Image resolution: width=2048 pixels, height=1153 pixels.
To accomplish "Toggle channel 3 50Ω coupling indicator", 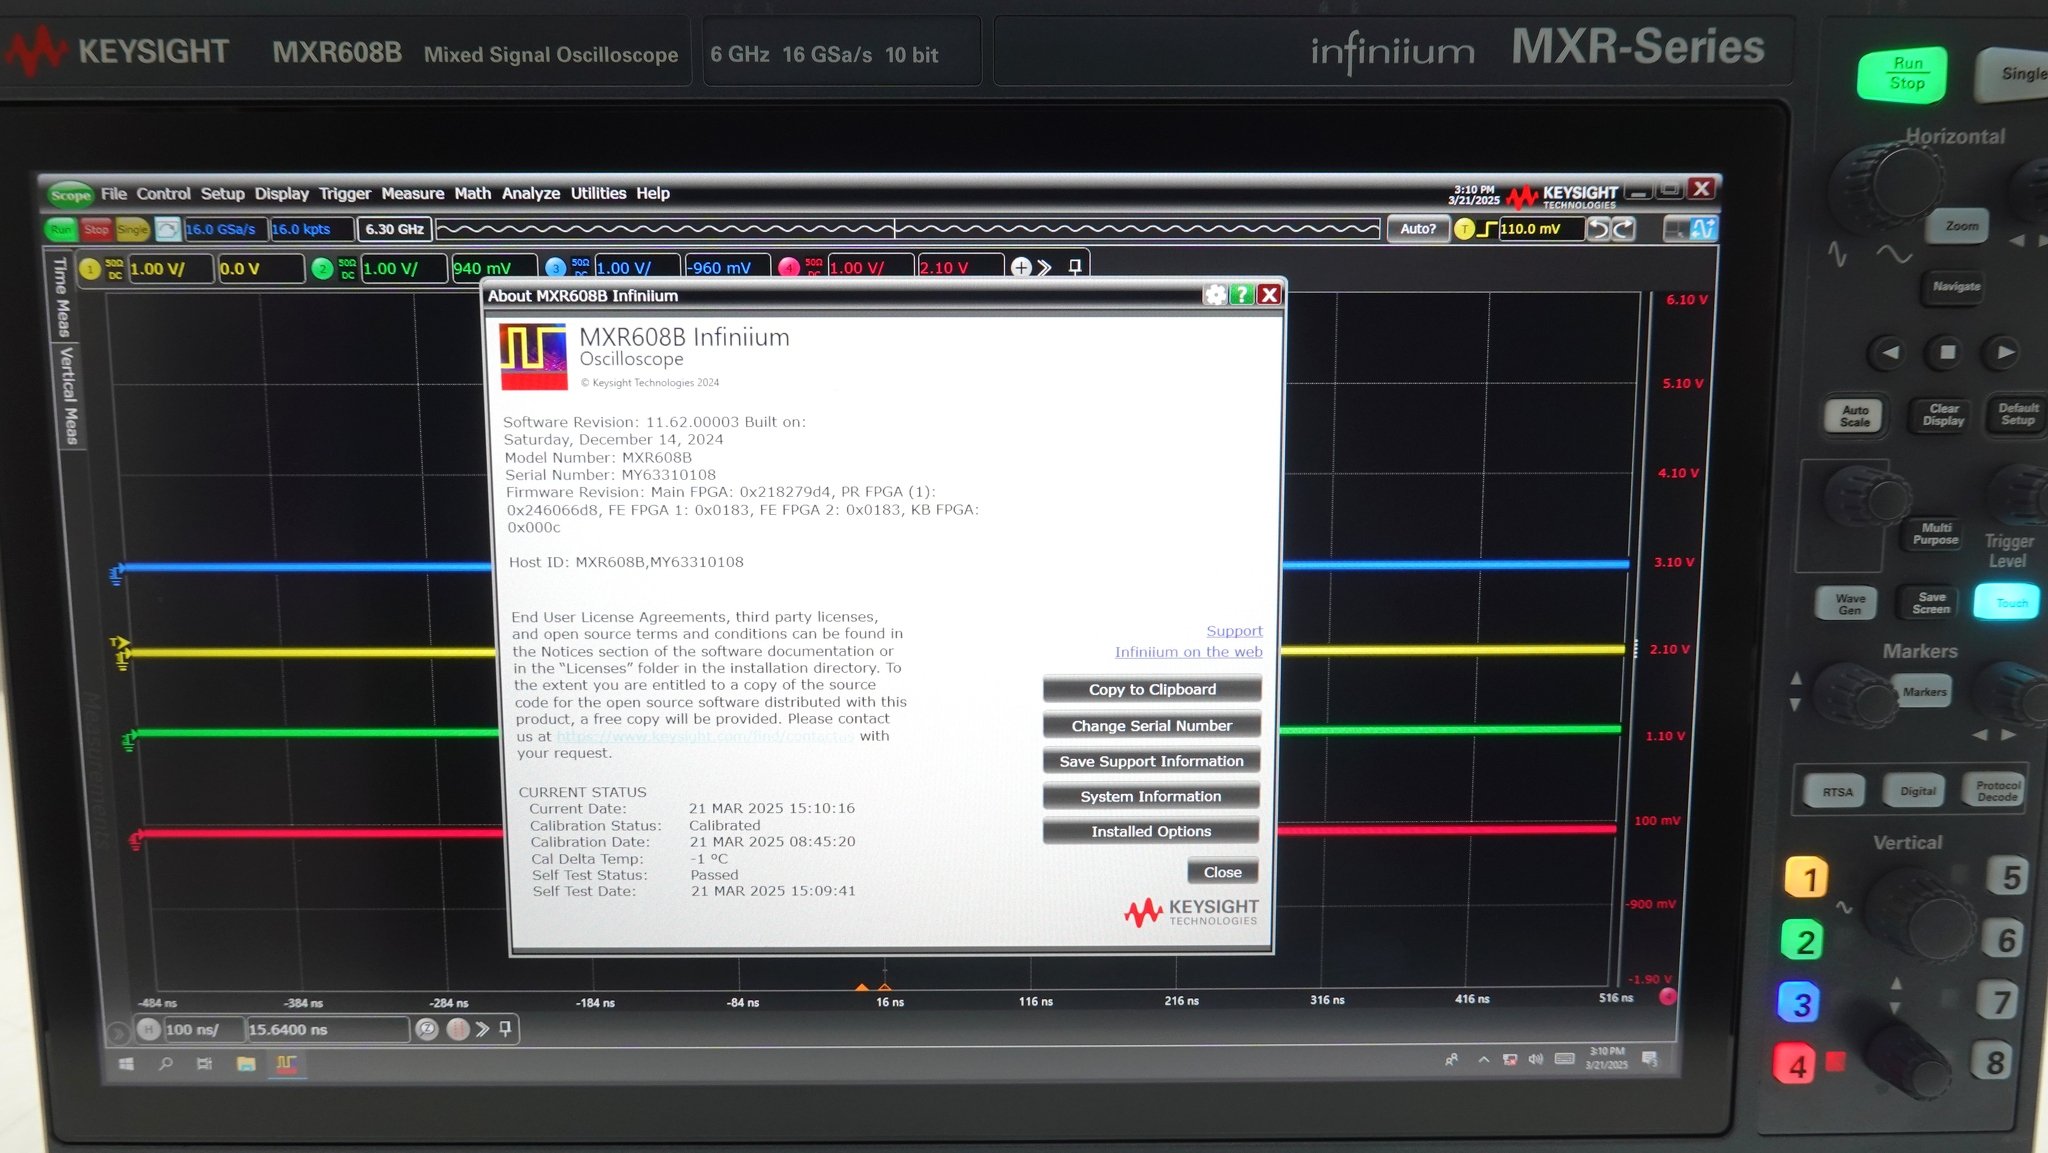I will click(580, 267).
